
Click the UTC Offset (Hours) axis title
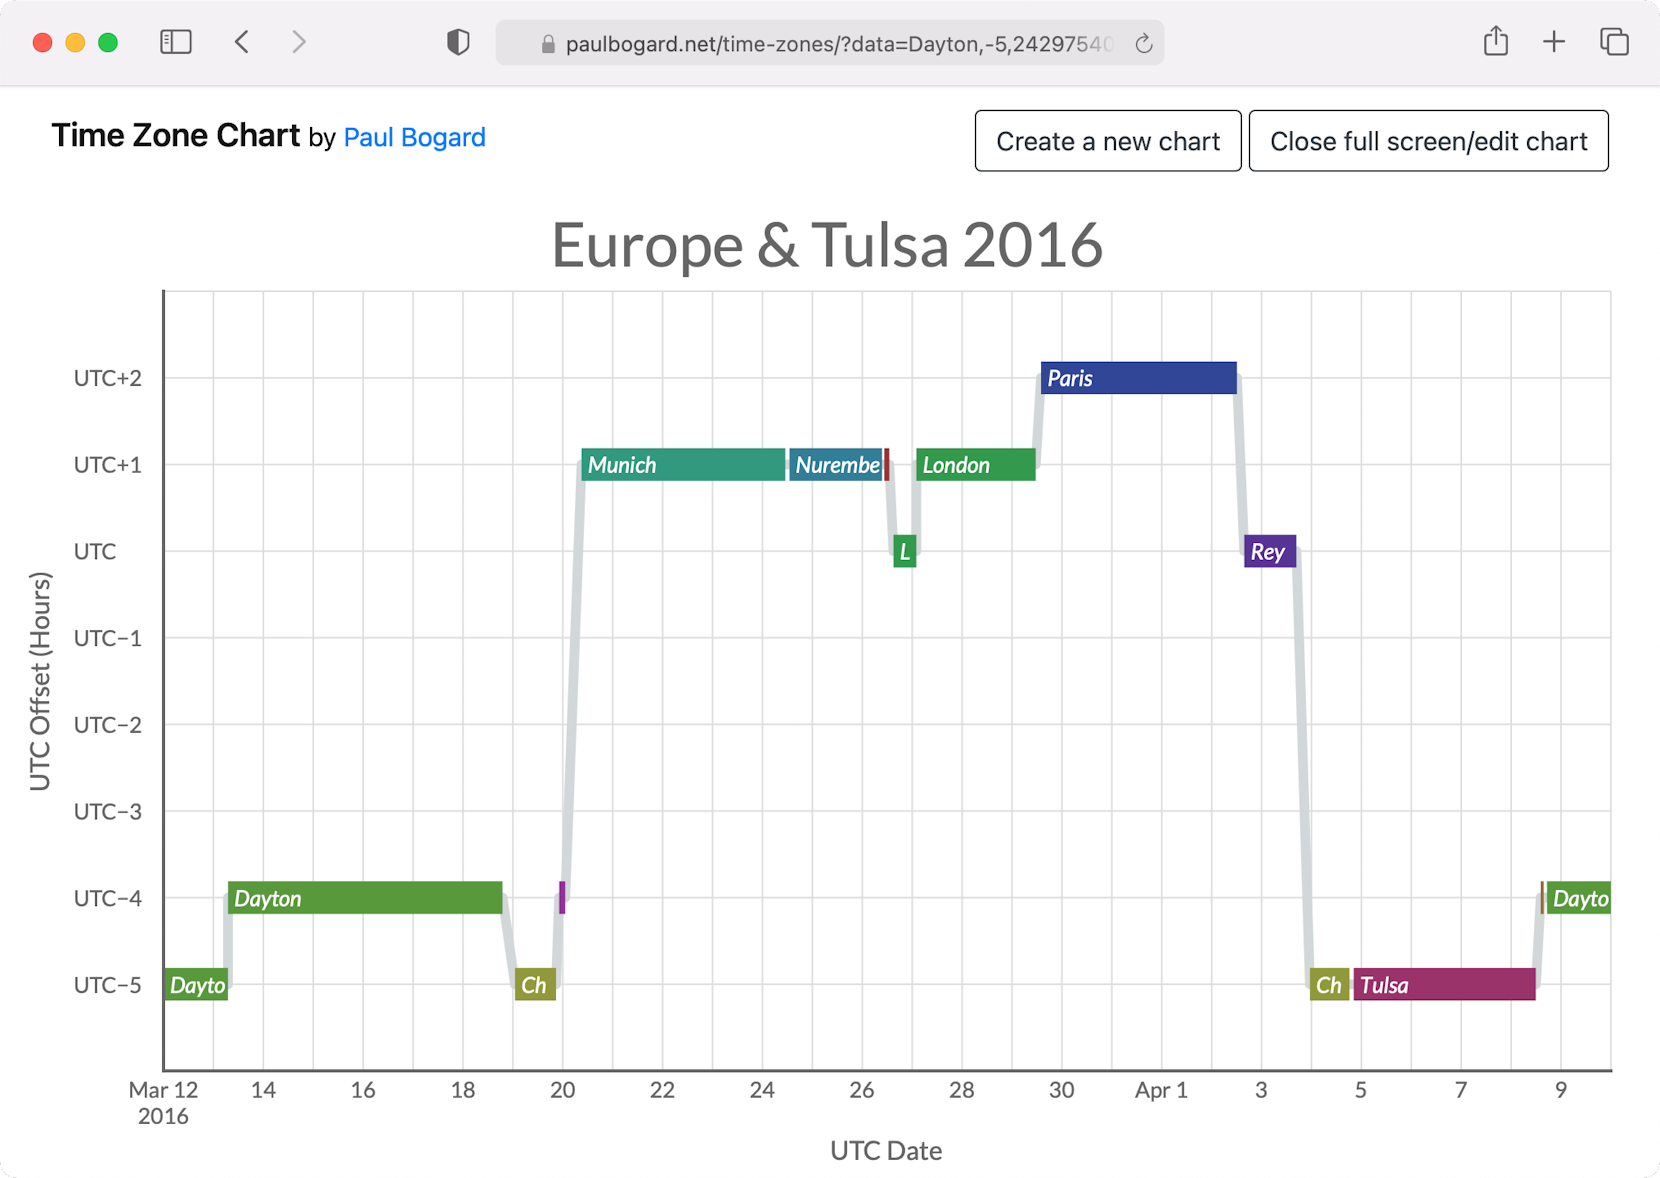[40, 681]
